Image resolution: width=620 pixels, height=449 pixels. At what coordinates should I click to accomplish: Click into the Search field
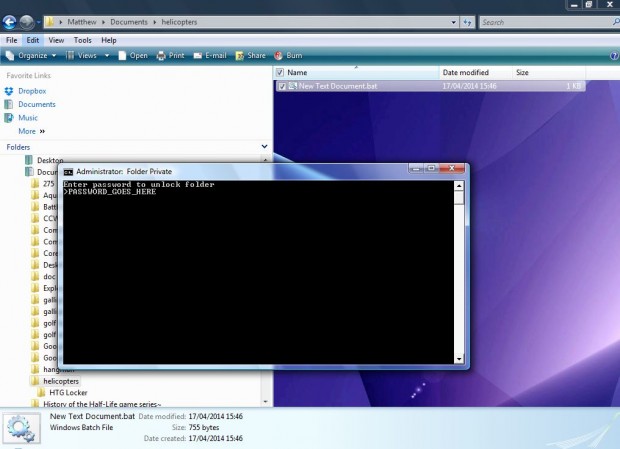(546, 23)
